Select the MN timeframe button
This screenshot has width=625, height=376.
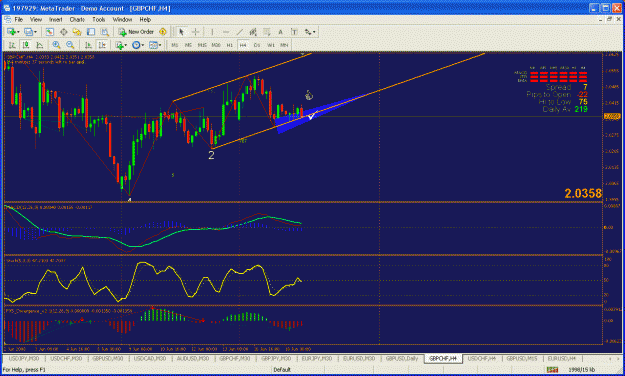pos(284,45)
